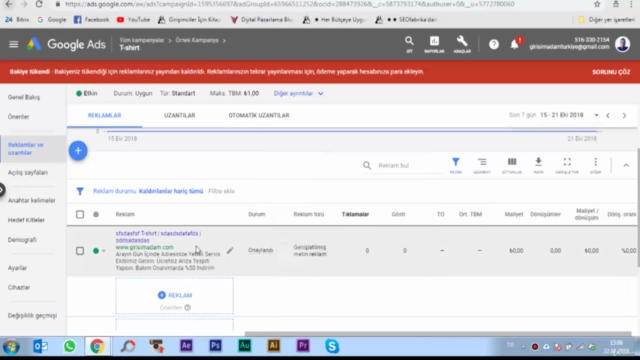Open the Segment toolbar icon
The height and width of the screenshot is (360, 640).
pyautogui.click(x=482, y=165)
